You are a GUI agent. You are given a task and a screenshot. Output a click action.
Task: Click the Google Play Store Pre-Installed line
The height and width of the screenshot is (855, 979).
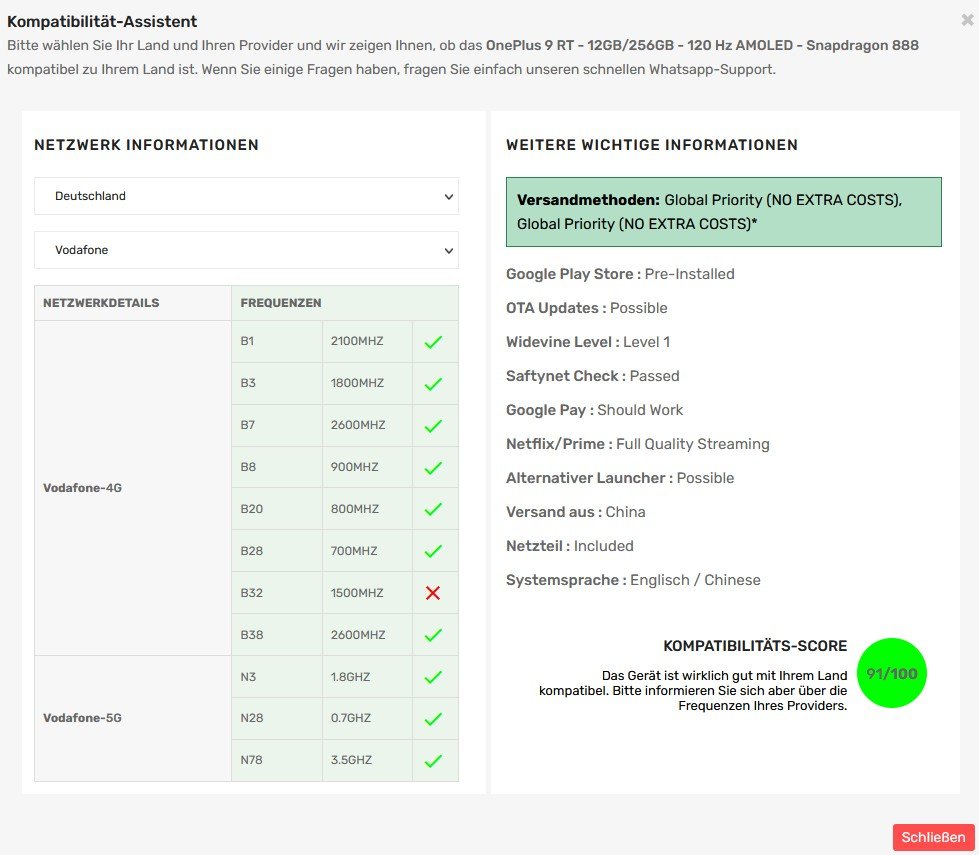click(620, 274)
